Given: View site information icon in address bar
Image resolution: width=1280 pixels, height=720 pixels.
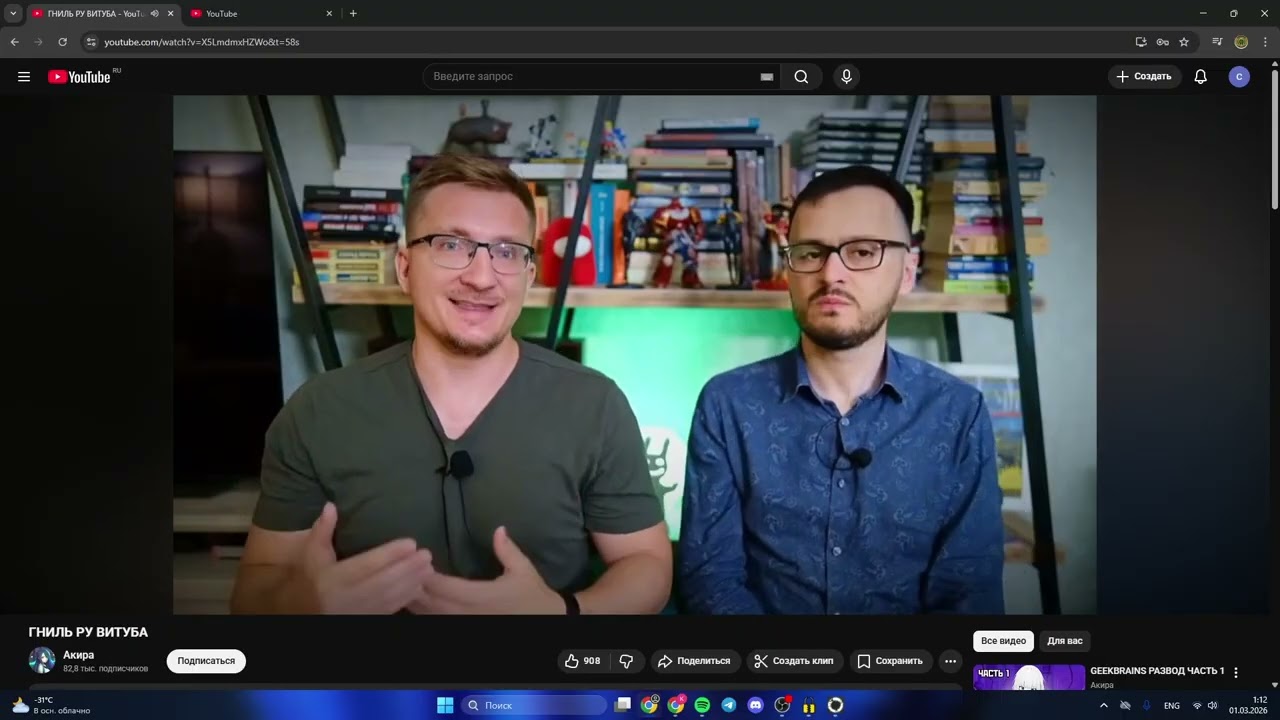Looking at the screenshot, I should (x=91, y=42).
